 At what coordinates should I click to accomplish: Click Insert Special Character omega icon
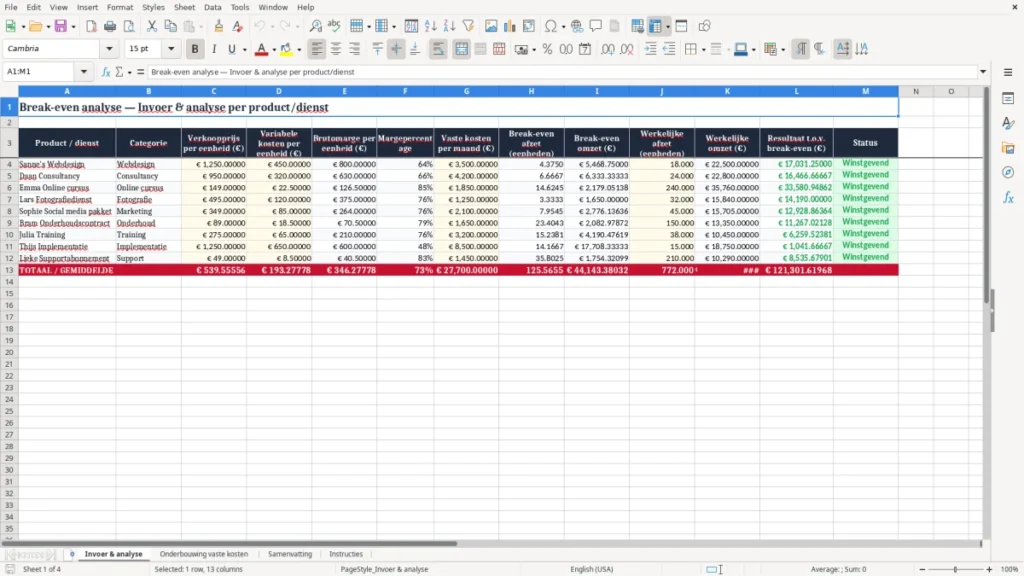click(x=551, y=26)
